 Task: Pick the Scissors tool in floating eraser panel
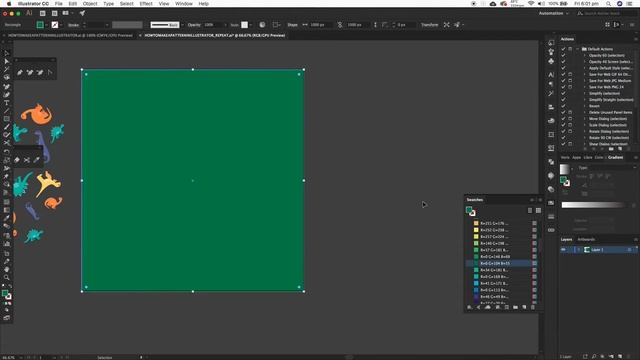tap(27, 160)
